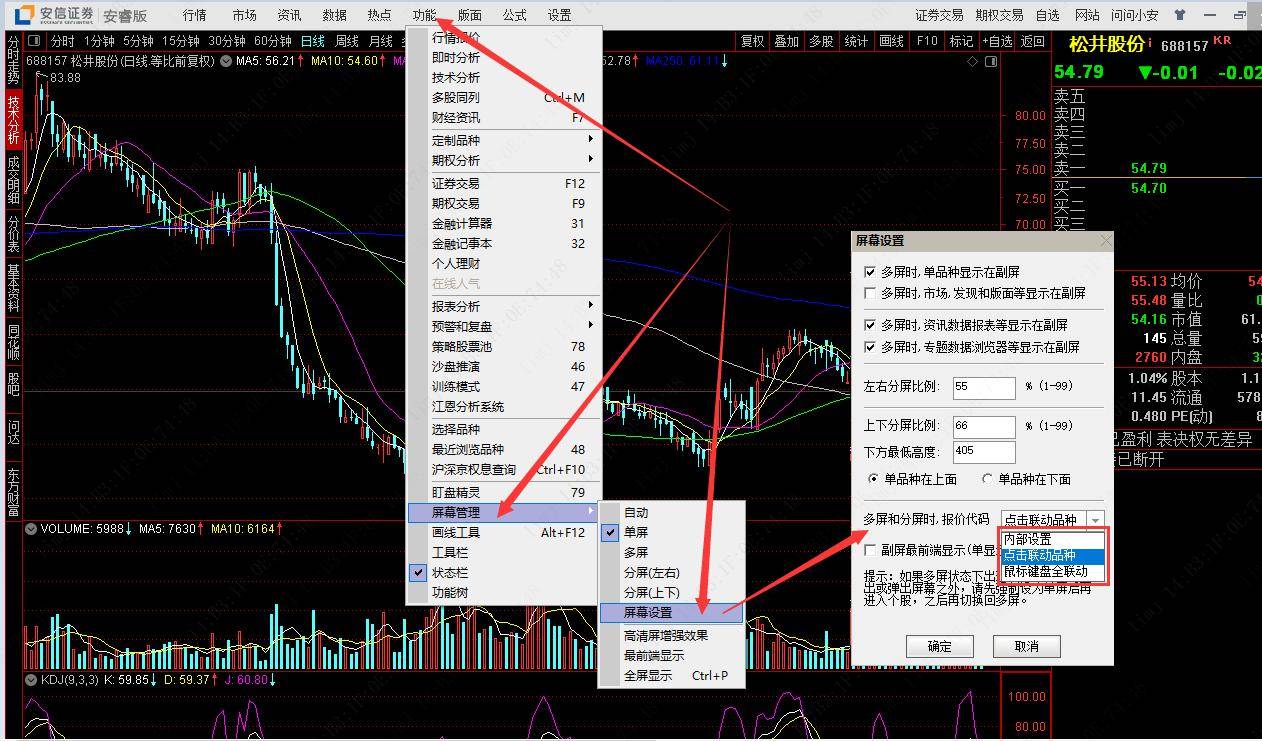
Task: Toggle 多屏时,专题数据浏览器等显示在副屏
Action: [x=870, y=347]
